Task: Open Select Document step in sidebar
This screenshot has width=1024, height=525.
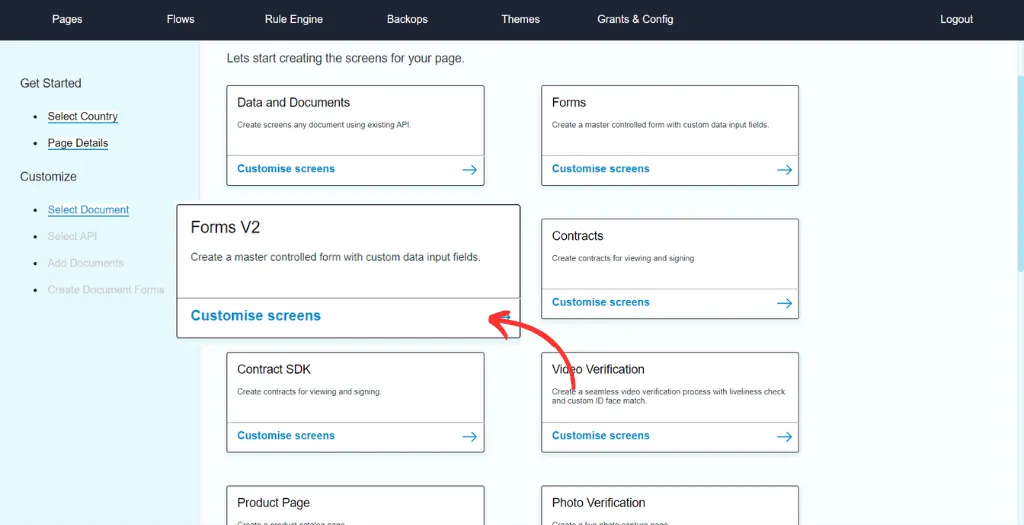Action: pyautogui.click(x=88, y=210)
